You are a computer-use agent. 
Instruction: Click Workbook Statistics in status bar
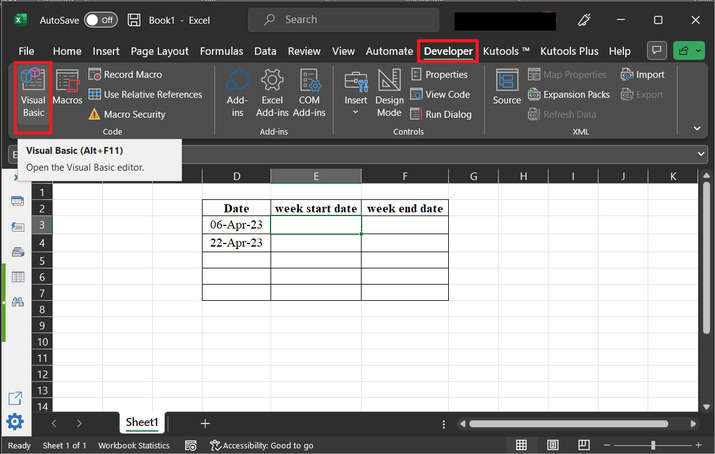(133, 446)
